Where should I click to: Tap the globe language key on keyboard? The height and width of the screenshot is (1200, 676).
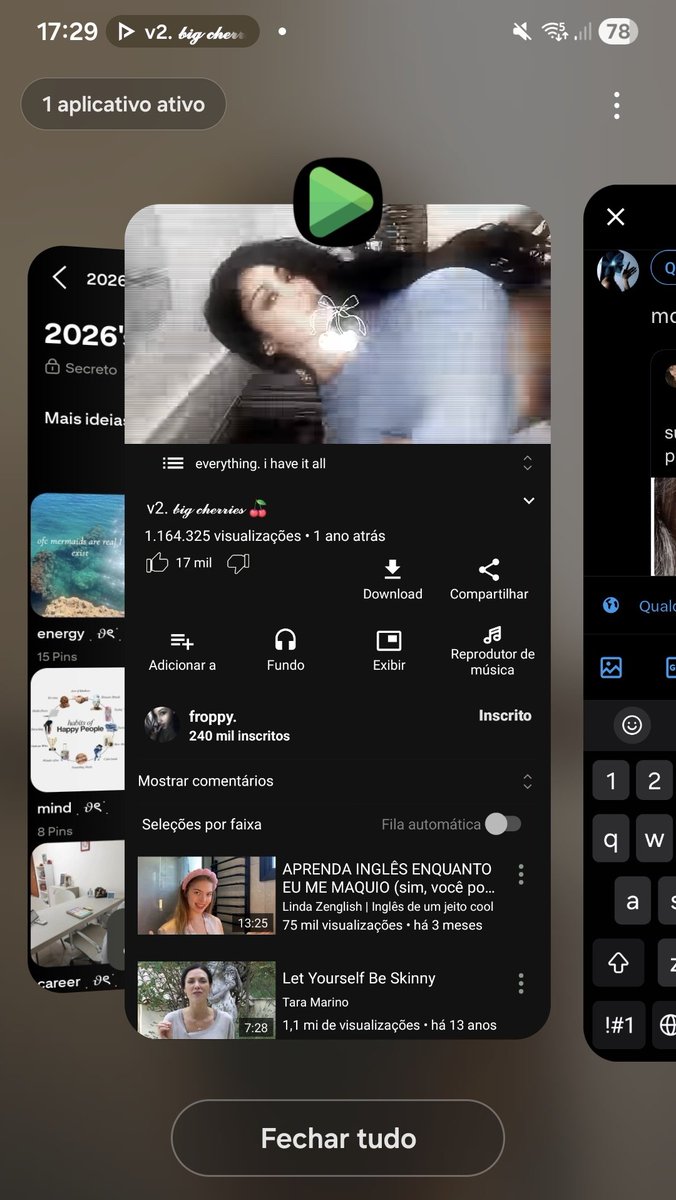click(x=667, y=1027)
